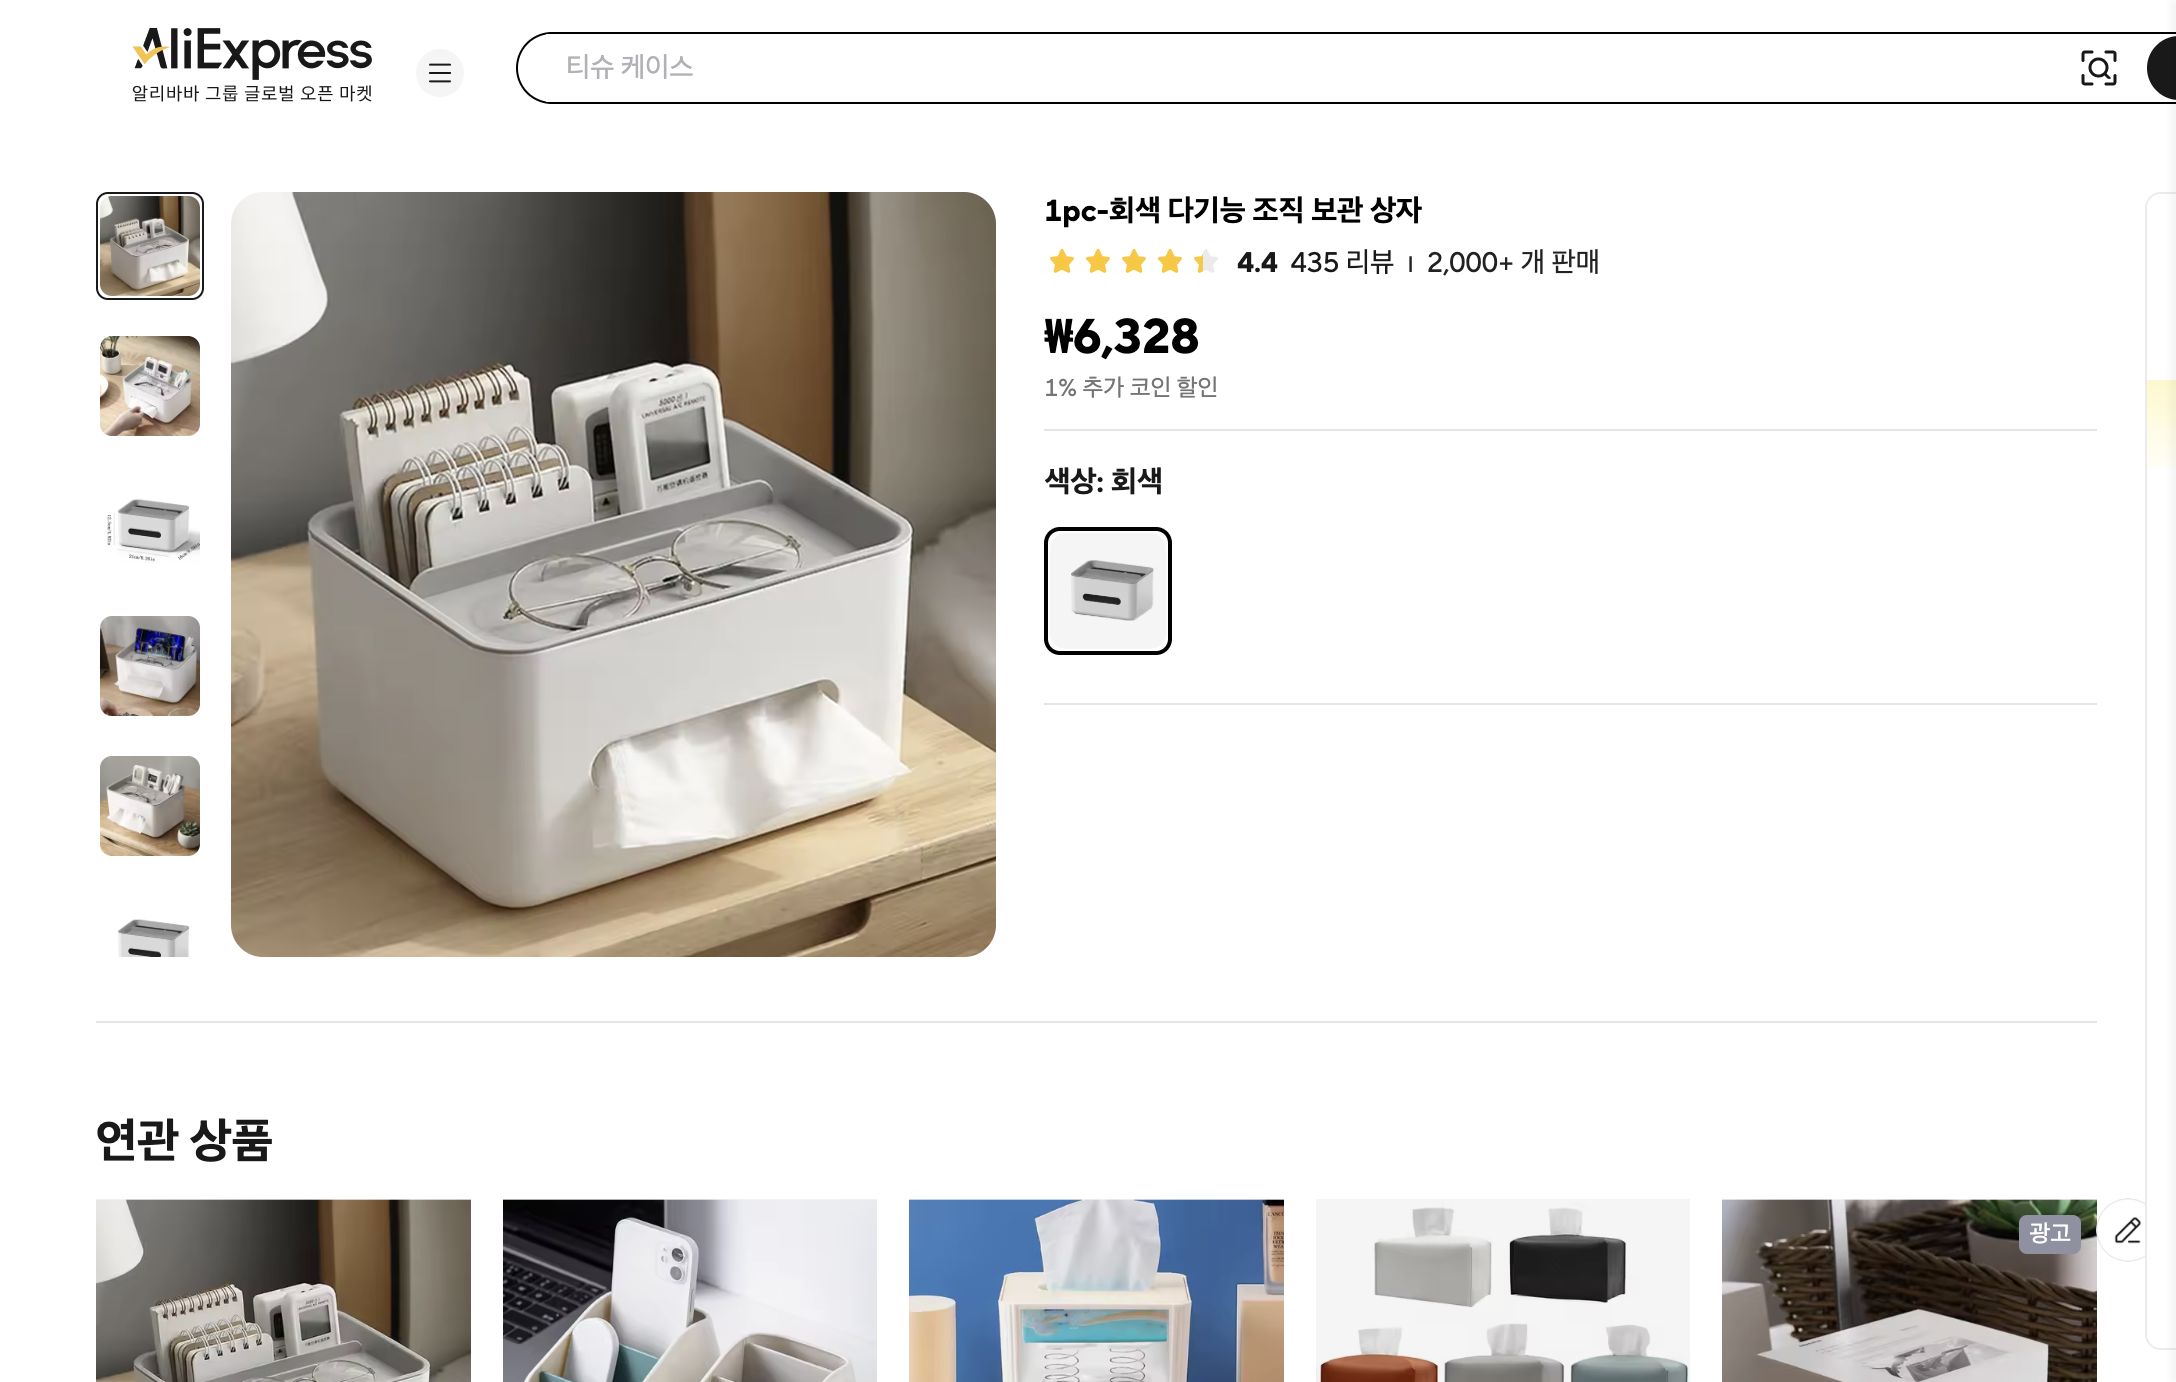2176x1382 pixels.
Task: Select thumbnail showing phone on organizer
Action: tap(150, 666)
